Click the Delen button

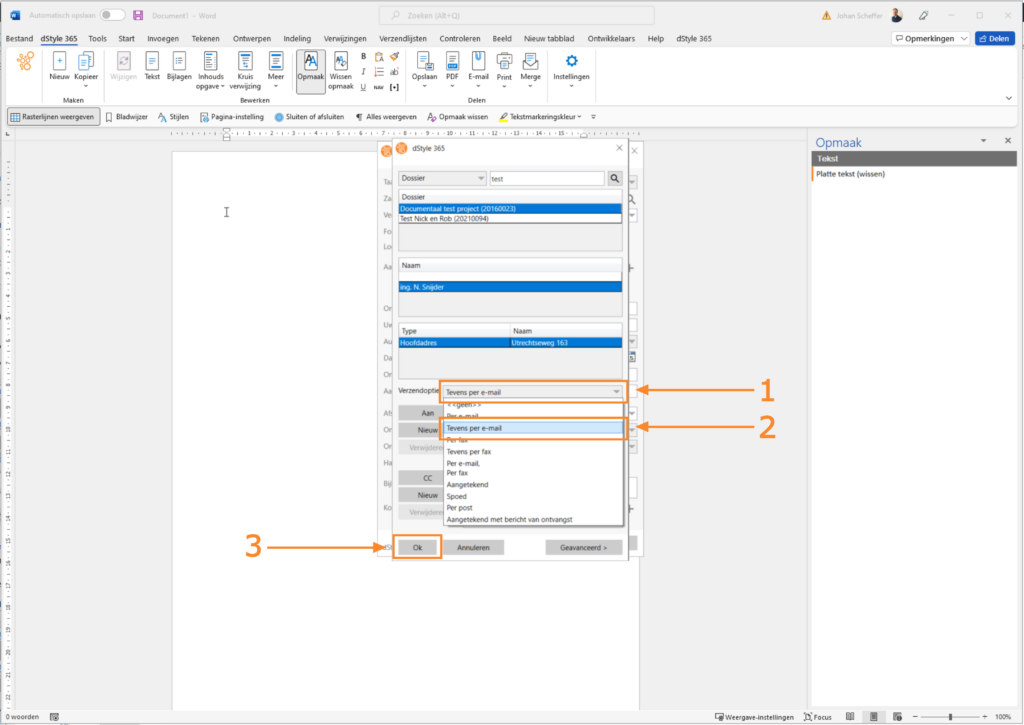[x=995, y=39]
